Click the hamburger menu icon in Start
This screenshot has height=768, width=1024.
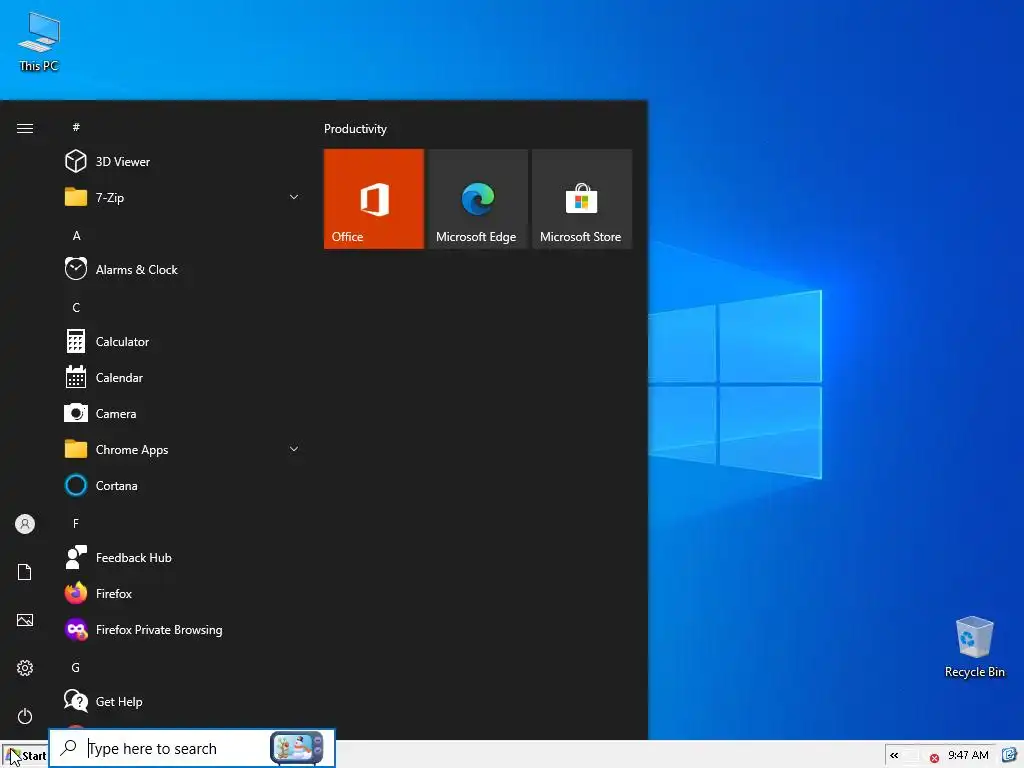coord(25,128)
